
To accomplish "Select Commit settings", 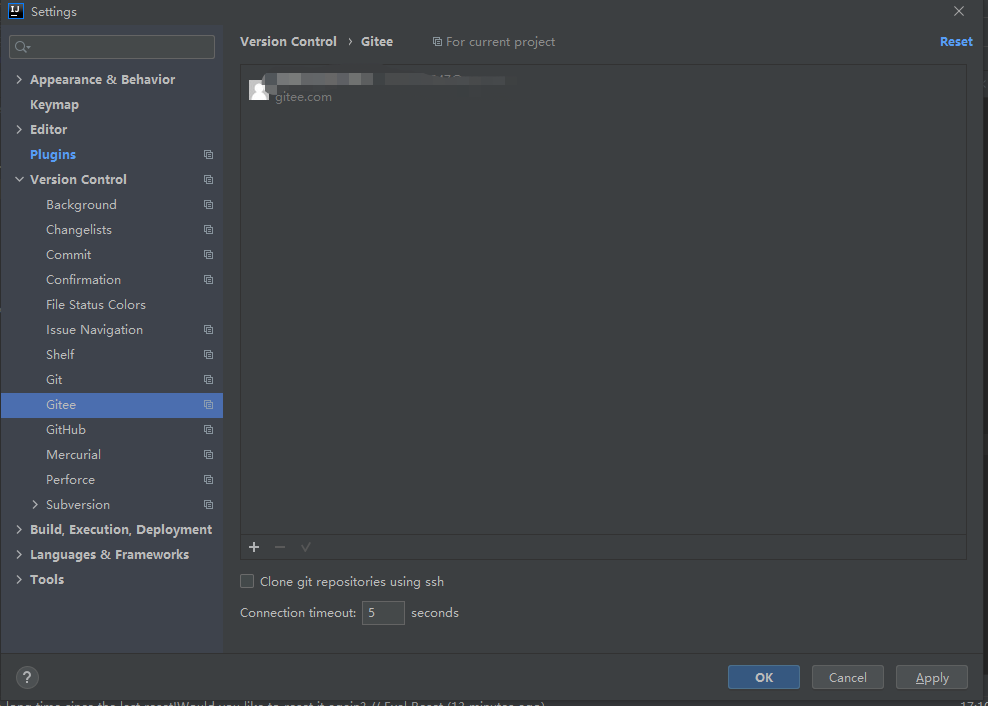I will (x=69, y=255).
